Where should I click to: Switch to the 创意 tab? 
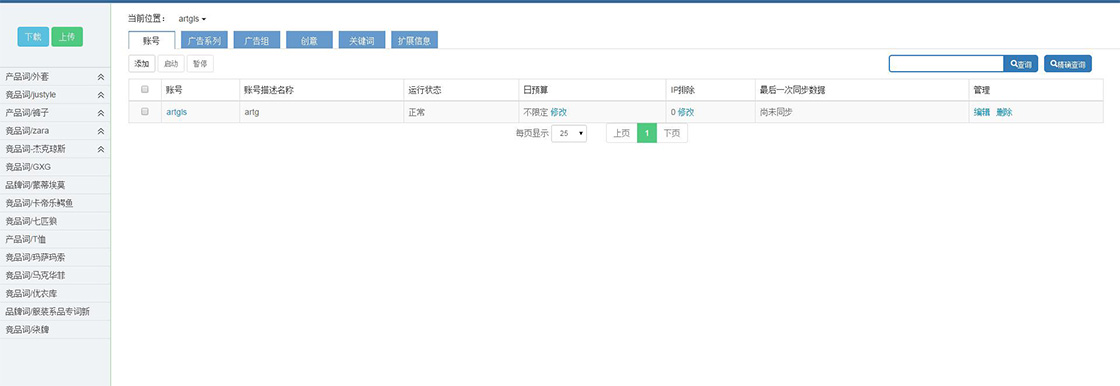pyautogui.click(x=309, y=41)
